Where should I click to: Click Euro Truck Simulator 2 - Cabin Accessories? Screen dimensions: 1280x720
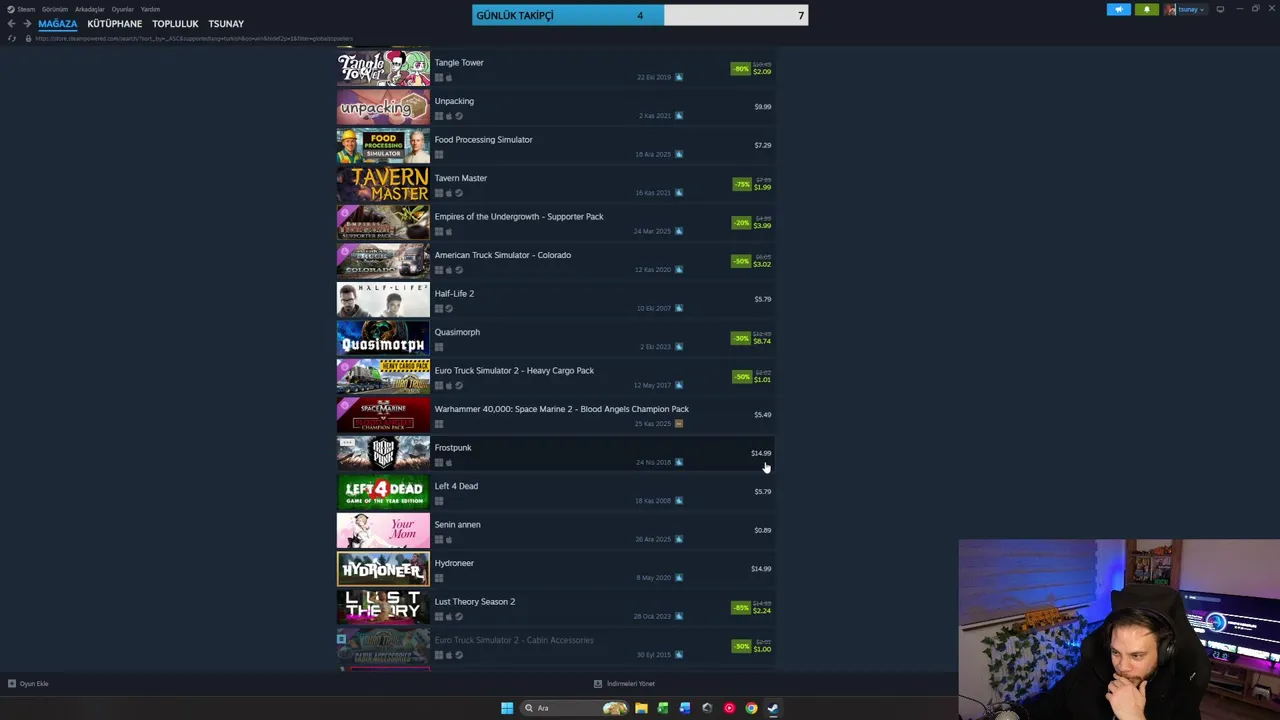[514, 640]
